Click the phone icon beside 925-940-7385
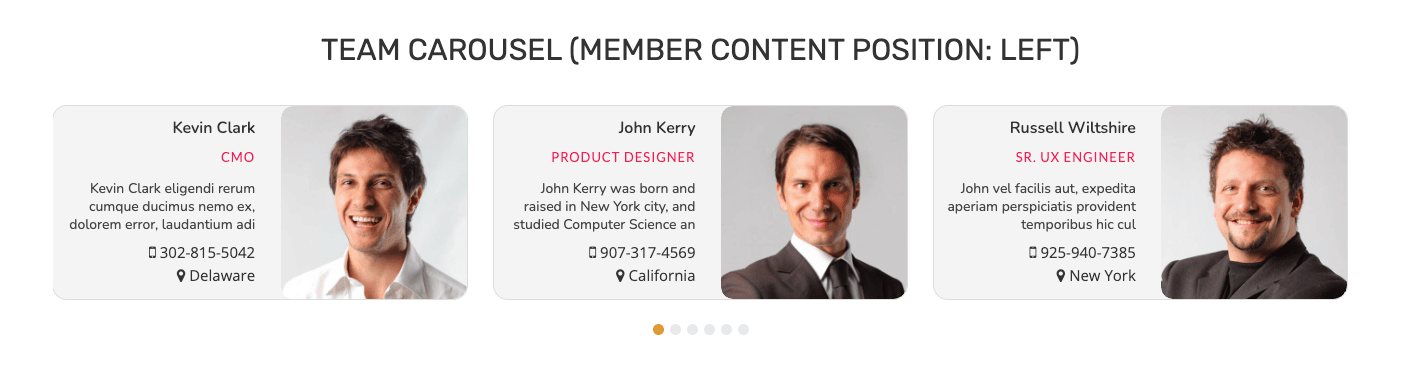The height and width of the screenshot is (376, 1403). pyautogui.click(x=1032, y=253)
